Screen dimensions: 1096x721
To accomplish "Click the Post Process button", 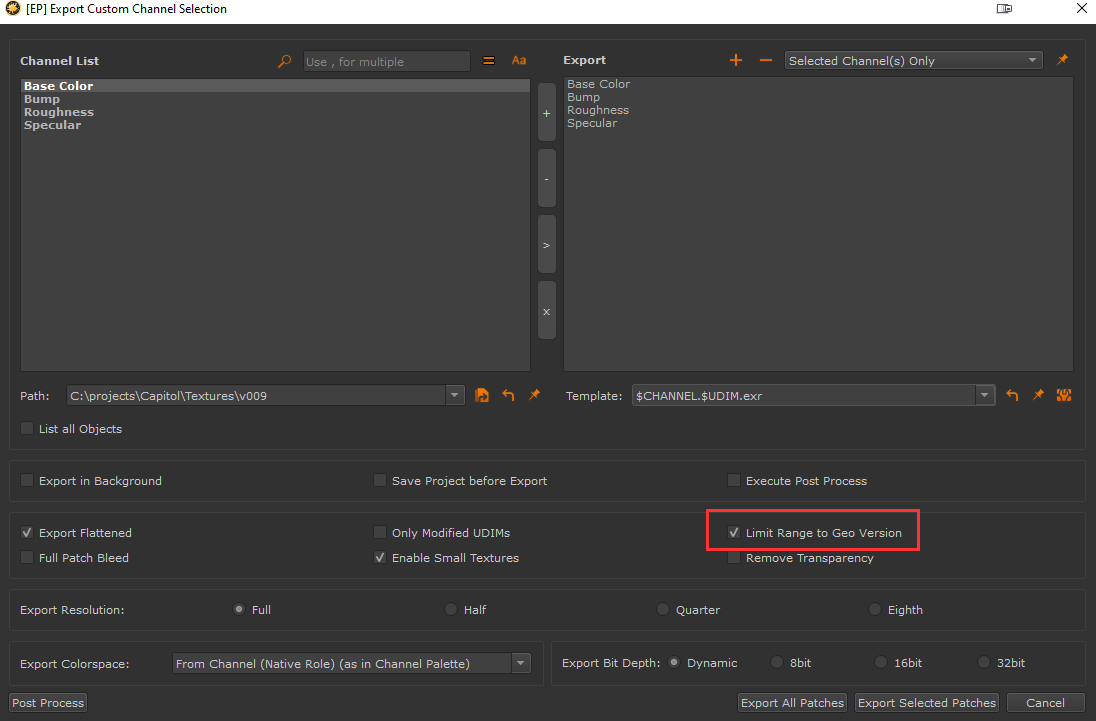I will click(x=48, y=703).
